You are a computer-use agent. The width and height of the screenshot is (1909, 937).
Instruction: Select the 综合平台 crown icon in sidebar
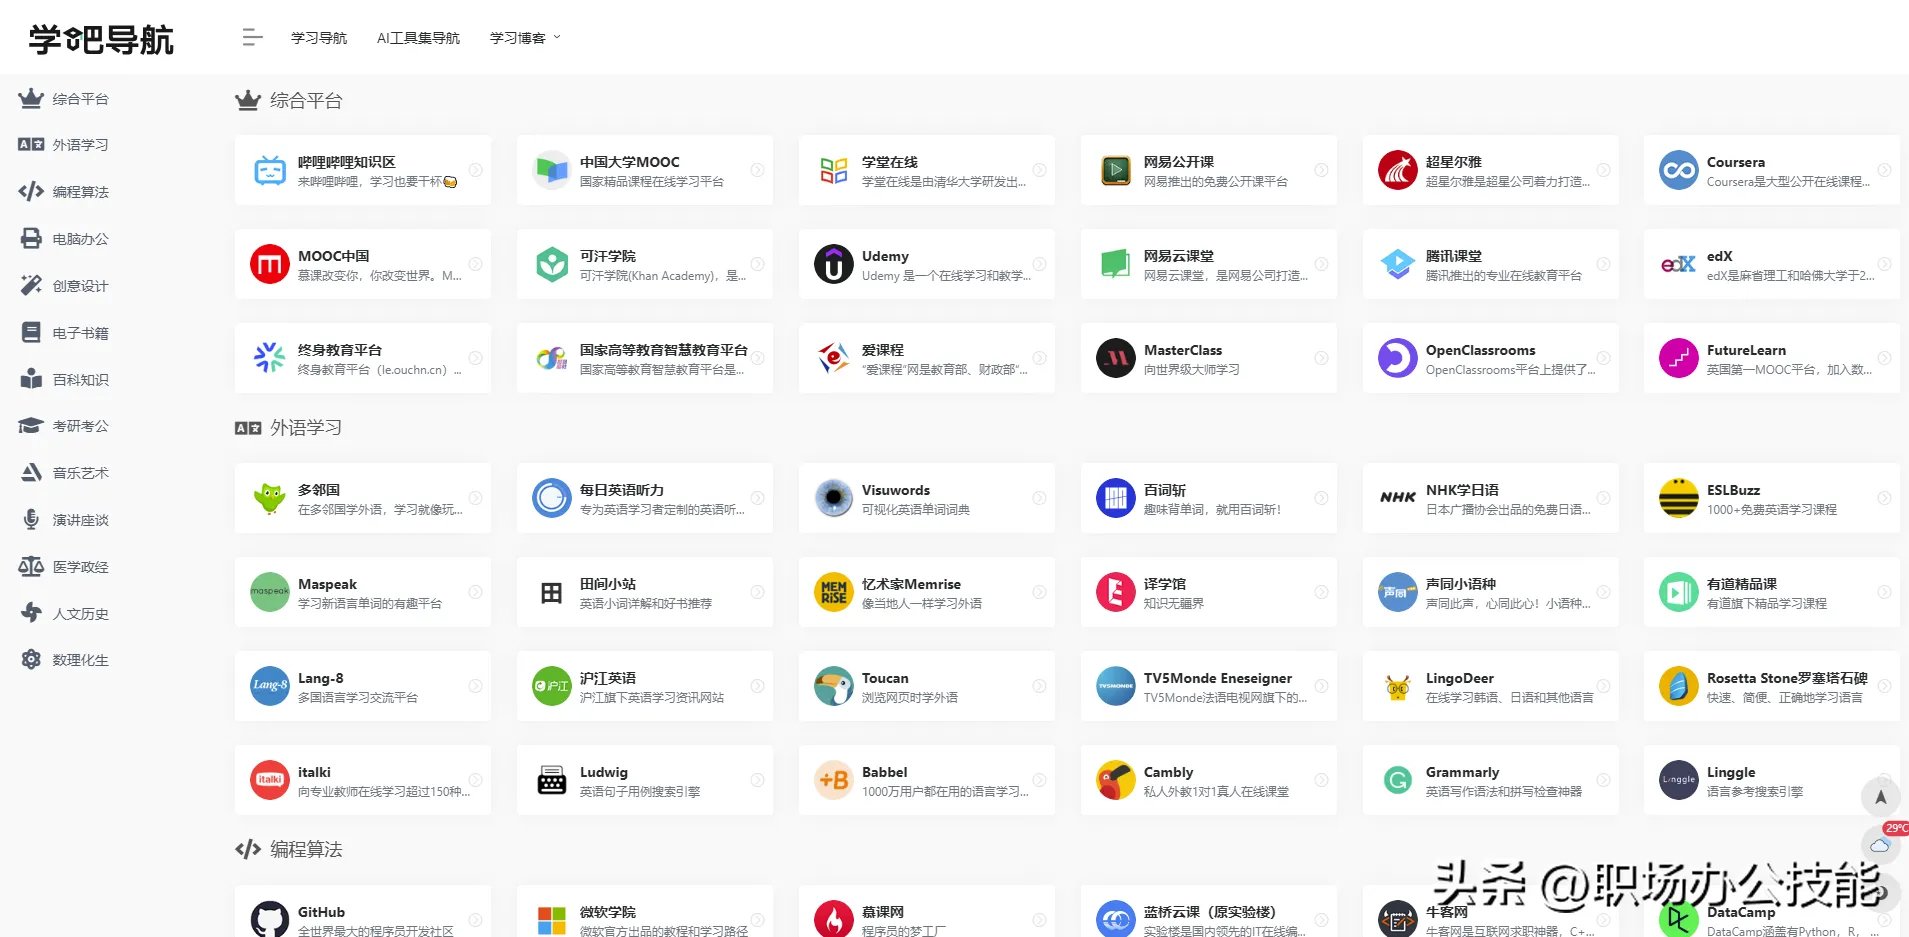(30, 98)
